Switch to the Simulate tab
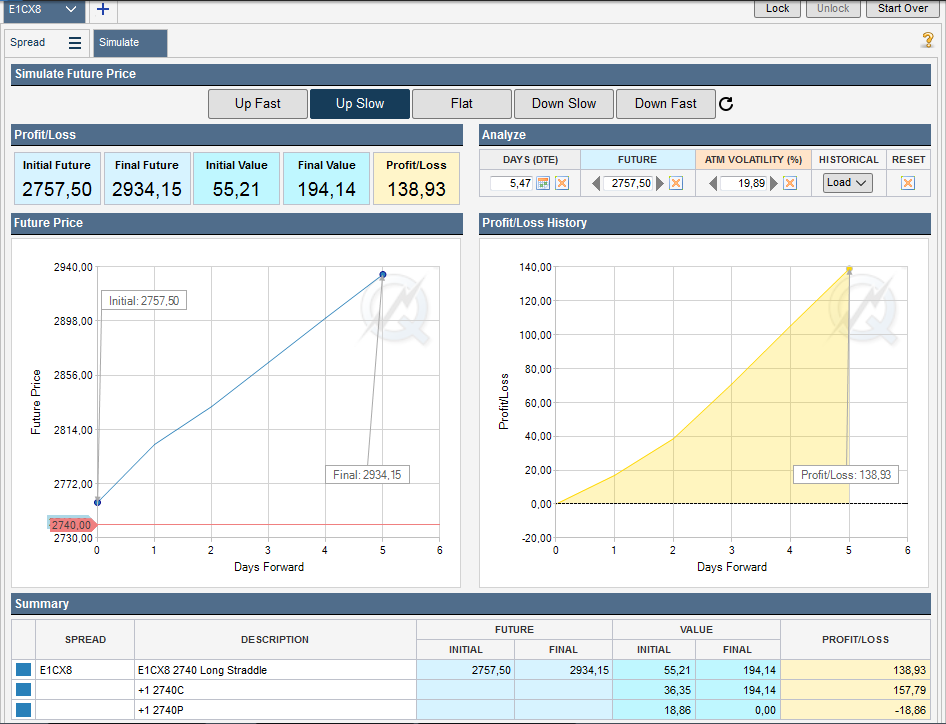The width and height of the screenshot is (946, 724). coord(130,43)
